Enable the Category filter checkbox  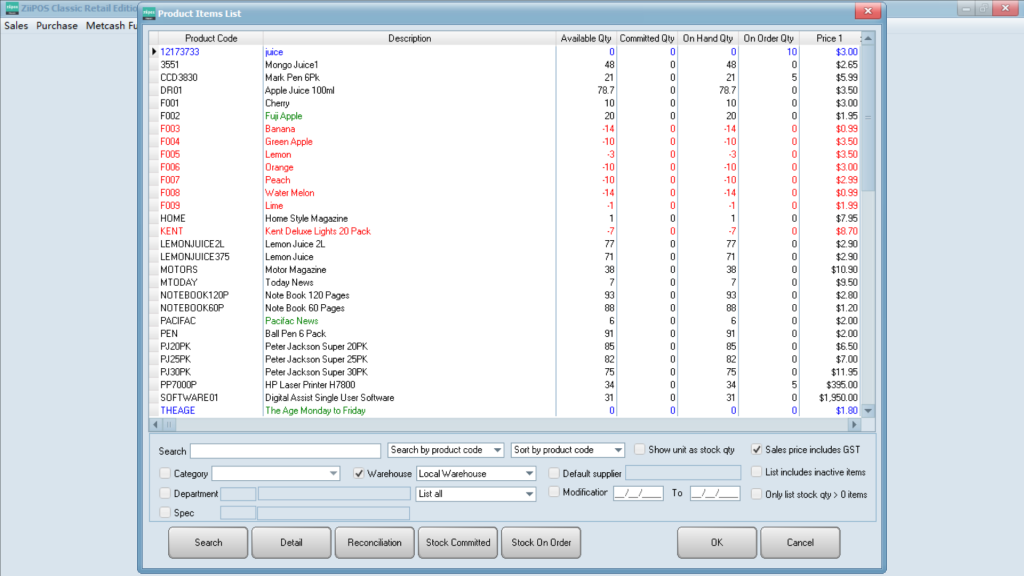click(165, 473)
